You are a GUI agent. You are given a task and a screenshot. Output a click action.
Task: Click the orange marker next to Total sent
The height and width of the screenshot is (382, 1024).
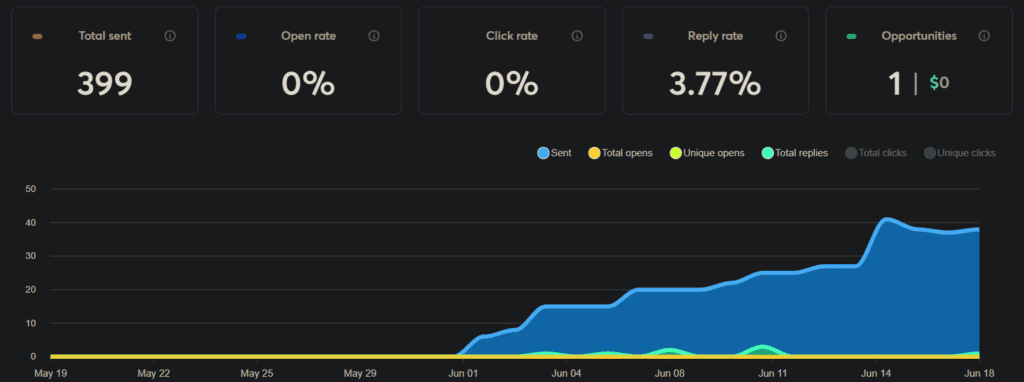[x=37, y=37]
